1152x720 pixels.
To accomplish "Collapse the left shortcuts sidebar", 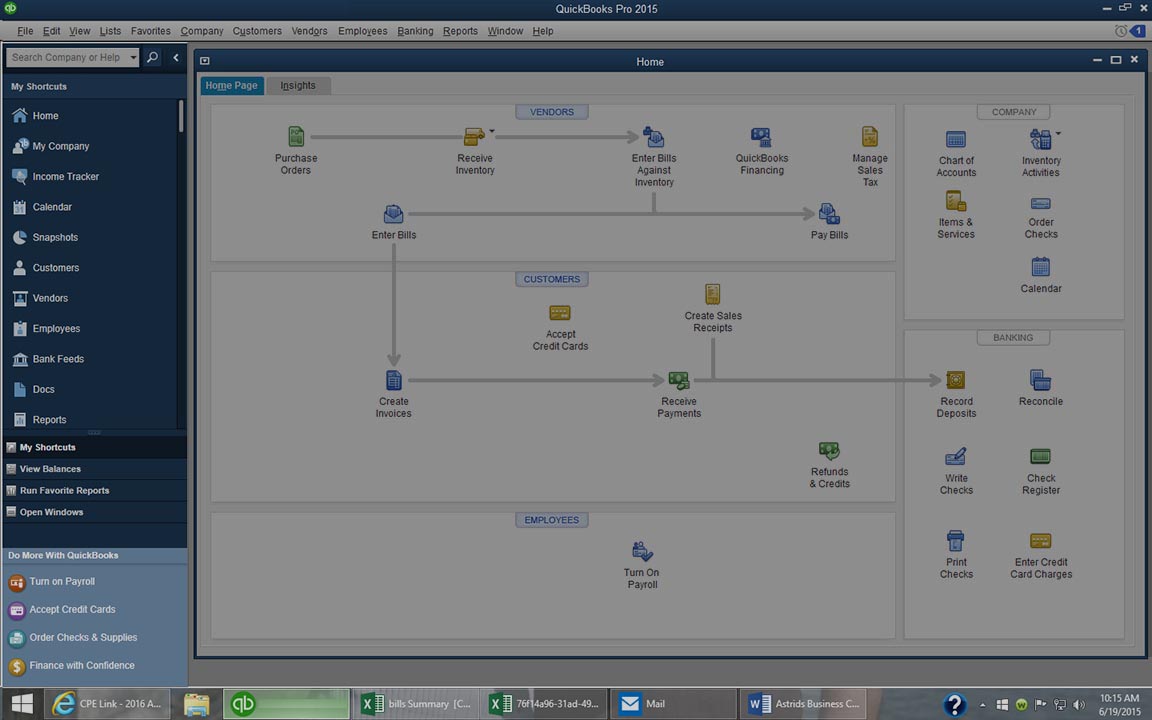I will click(176, 58).
